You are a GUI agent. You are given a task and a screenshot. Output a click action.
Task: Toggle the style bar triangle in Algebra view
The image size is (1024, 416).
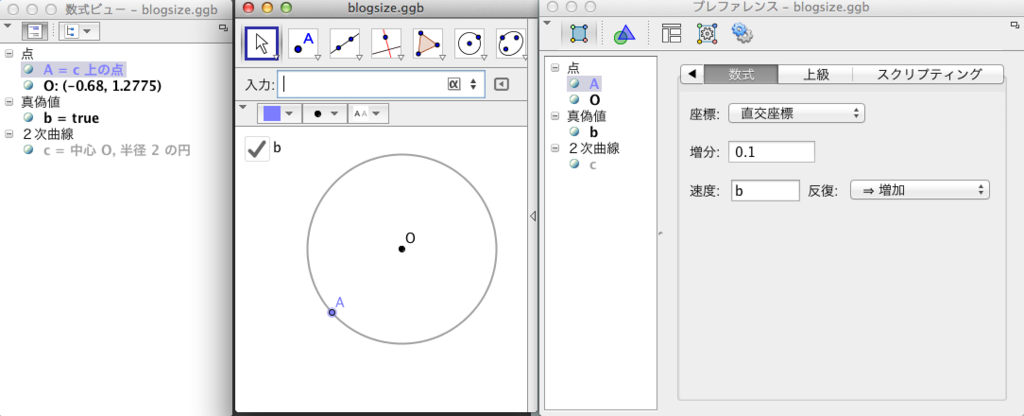(7, 26)
